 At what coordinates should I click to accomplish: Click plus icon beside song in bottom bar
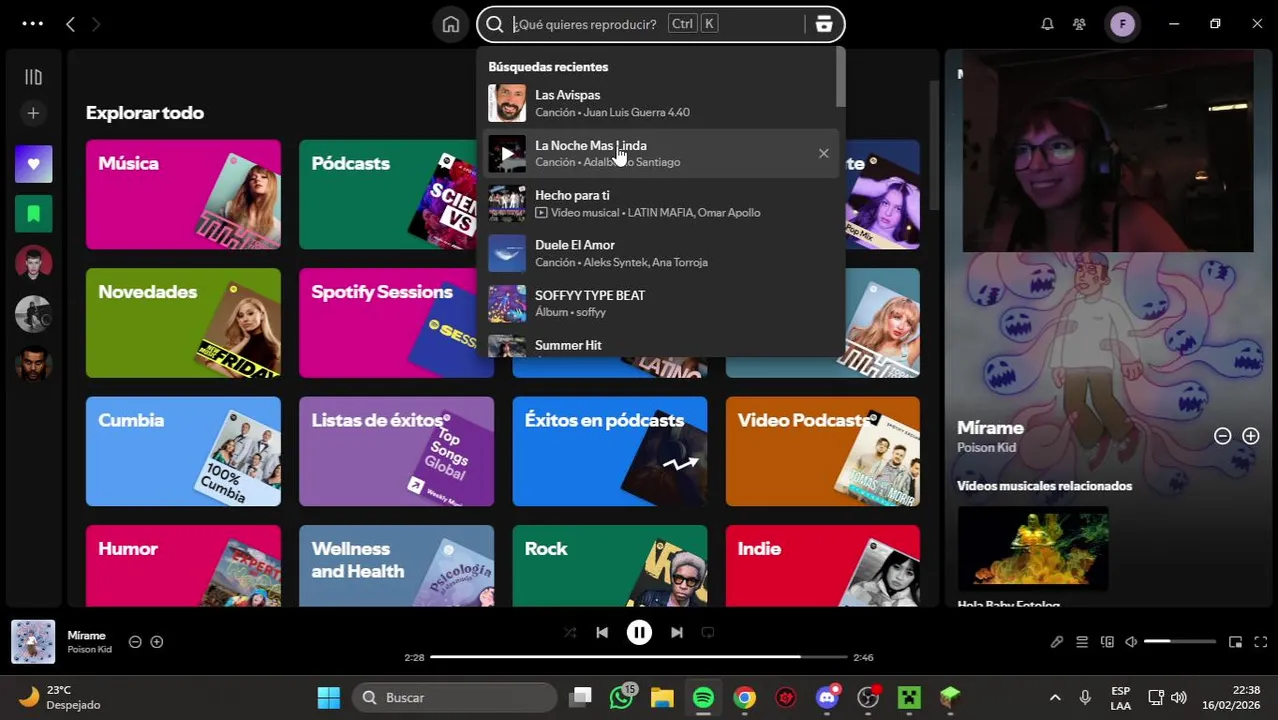pos(157,642)
